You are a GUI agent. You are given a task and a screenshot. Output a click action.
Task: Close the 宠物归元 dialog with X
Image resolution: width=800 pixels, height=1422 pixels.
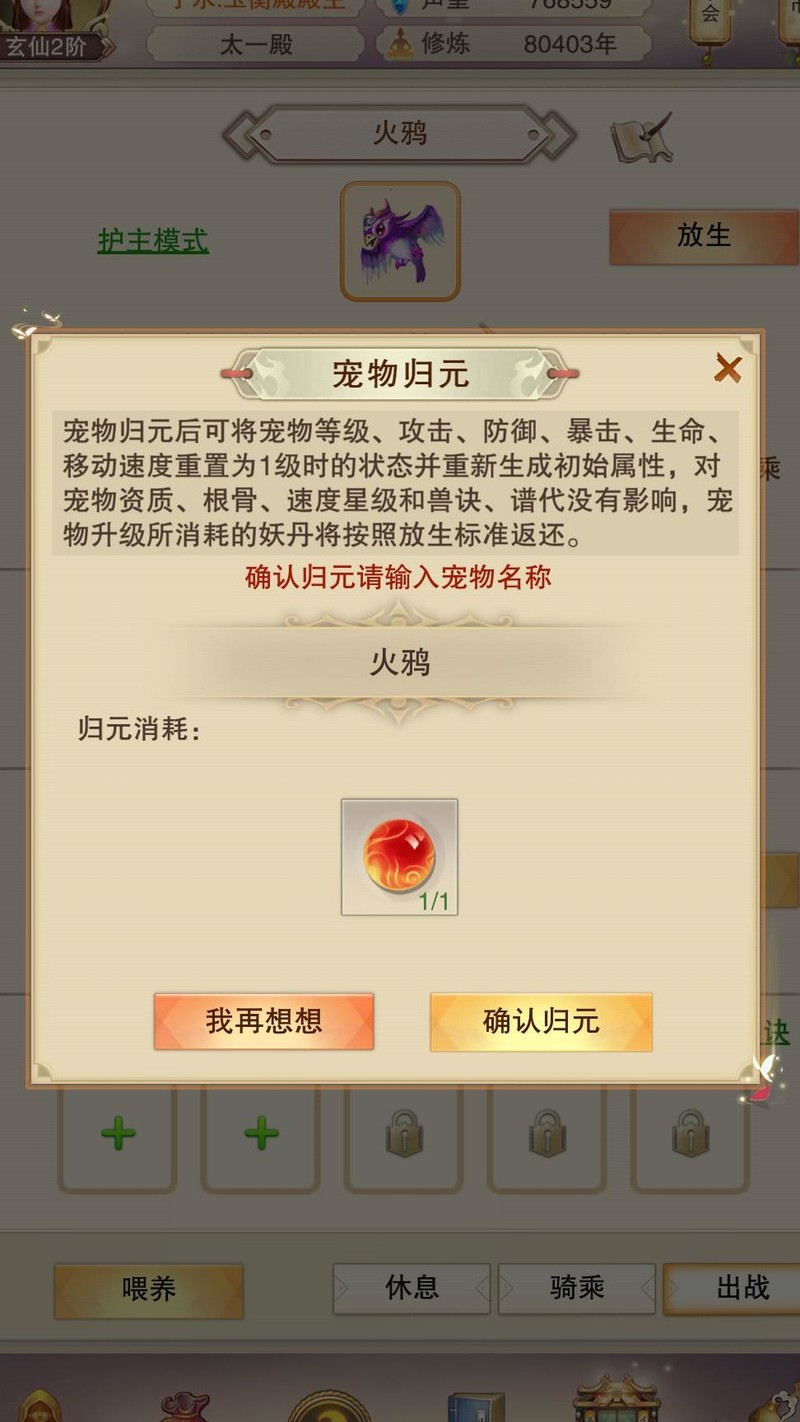coord(727,369)
